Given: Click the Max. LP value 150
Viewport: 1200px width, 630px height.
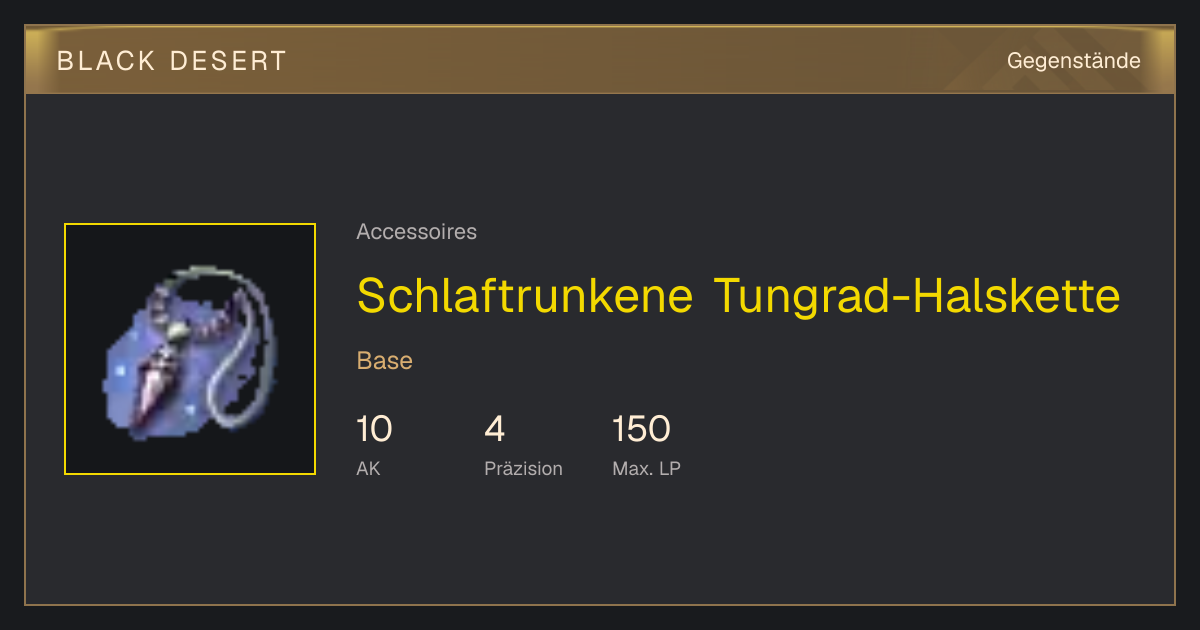Looking at the screenshot, I should click(x=641, y=429).
